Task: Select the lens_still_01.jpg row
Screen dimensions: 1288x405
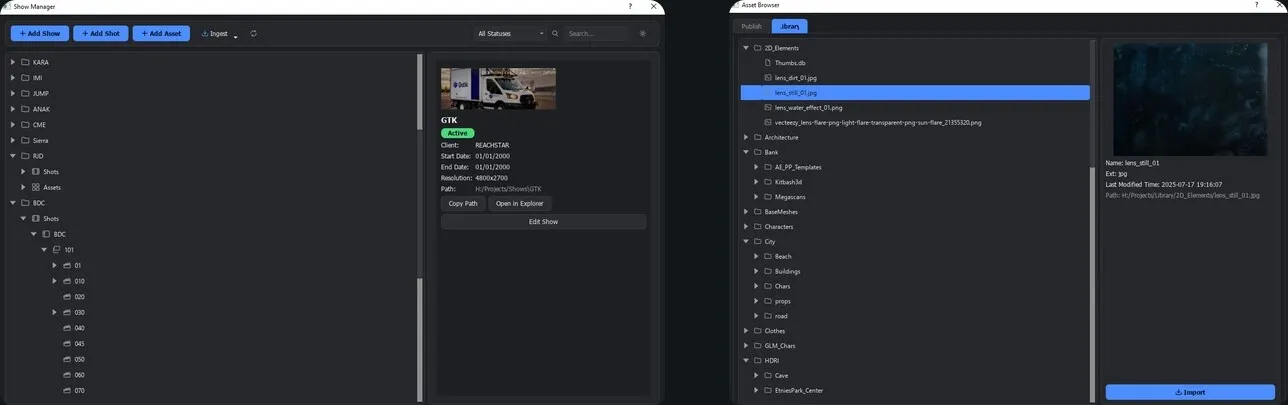Action: tap(915, 92)
